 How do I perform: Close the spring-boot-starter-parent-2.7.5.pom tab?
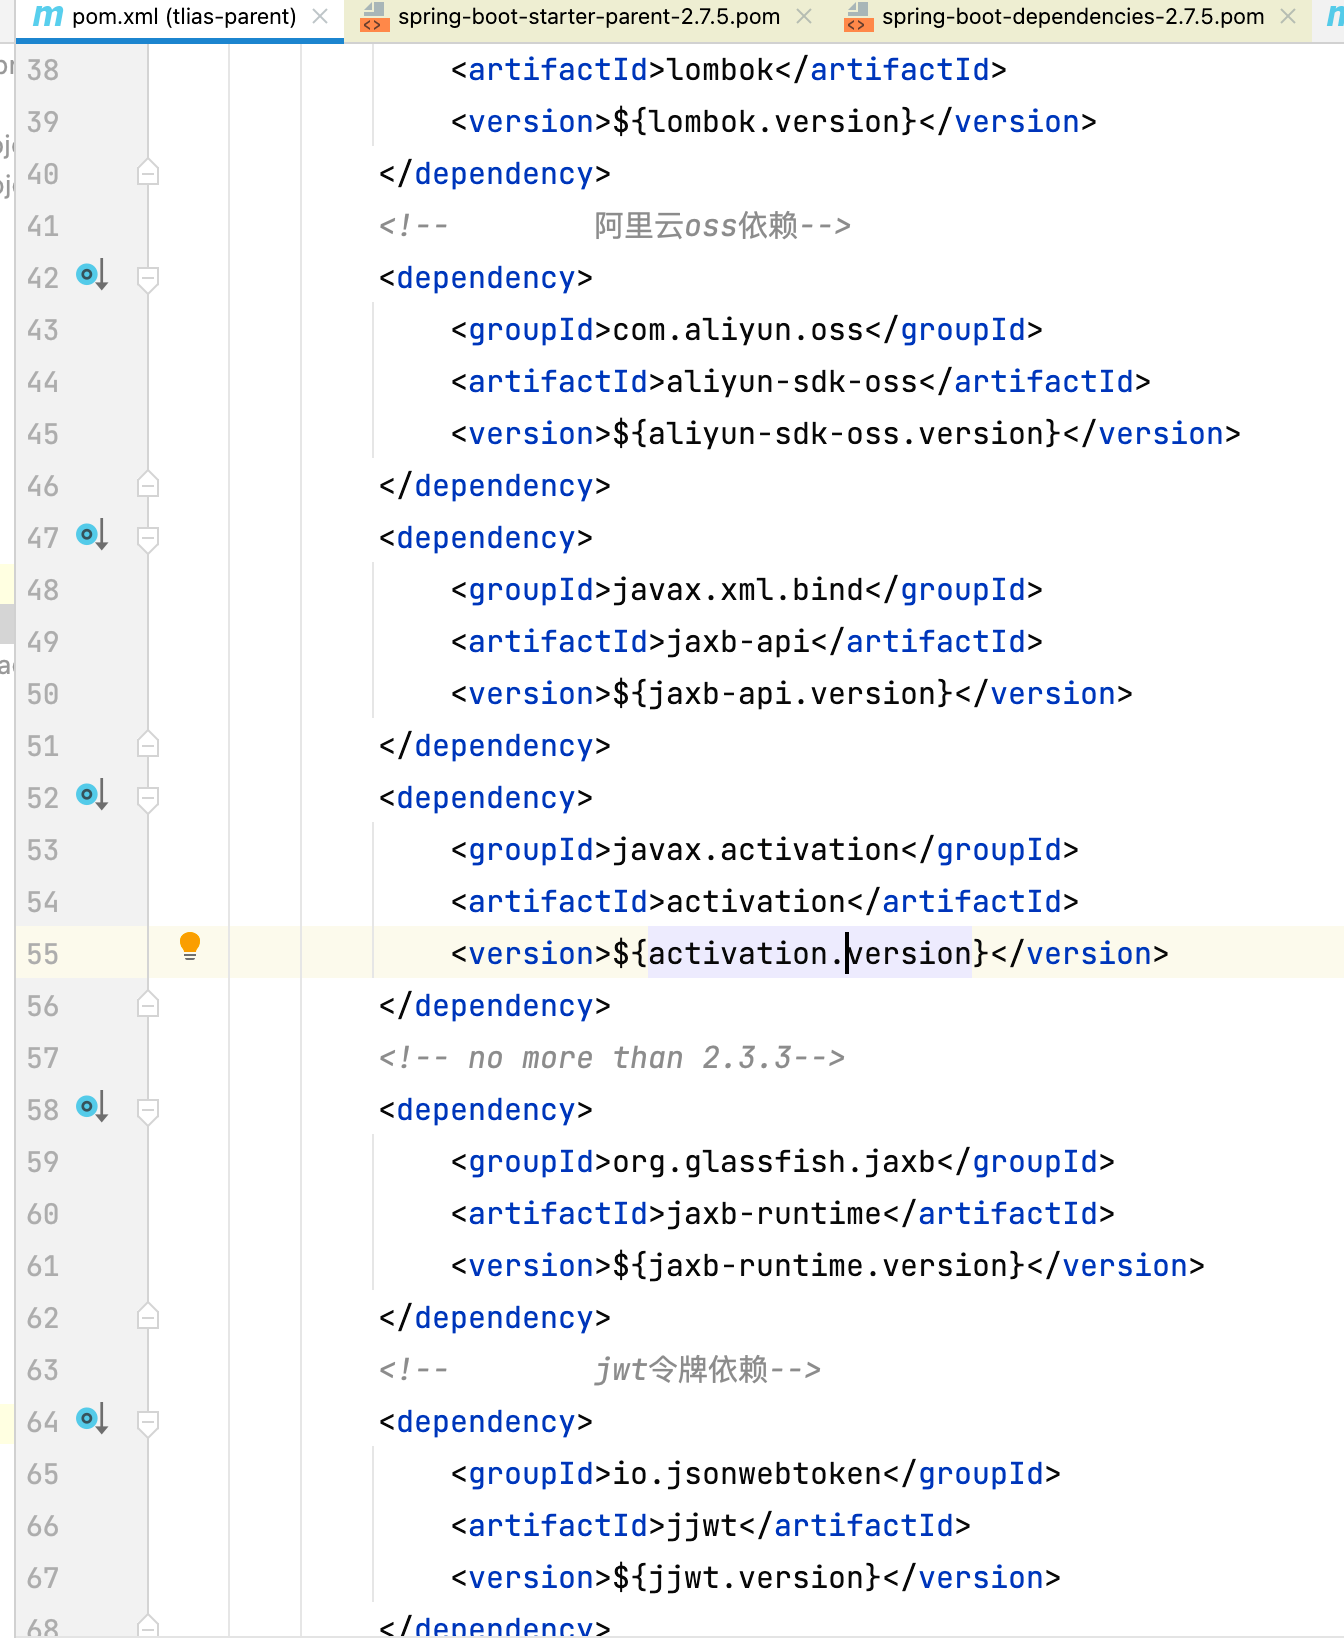(x=804, y=17)
